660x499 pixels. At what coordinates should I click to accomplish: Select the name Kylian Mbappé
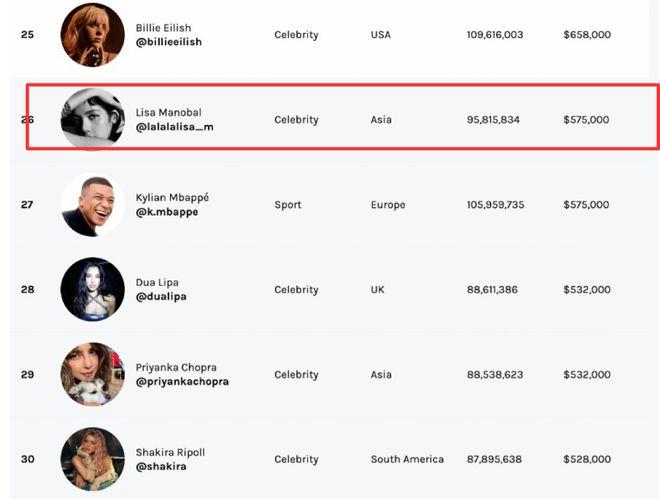[x=172, y=197]
